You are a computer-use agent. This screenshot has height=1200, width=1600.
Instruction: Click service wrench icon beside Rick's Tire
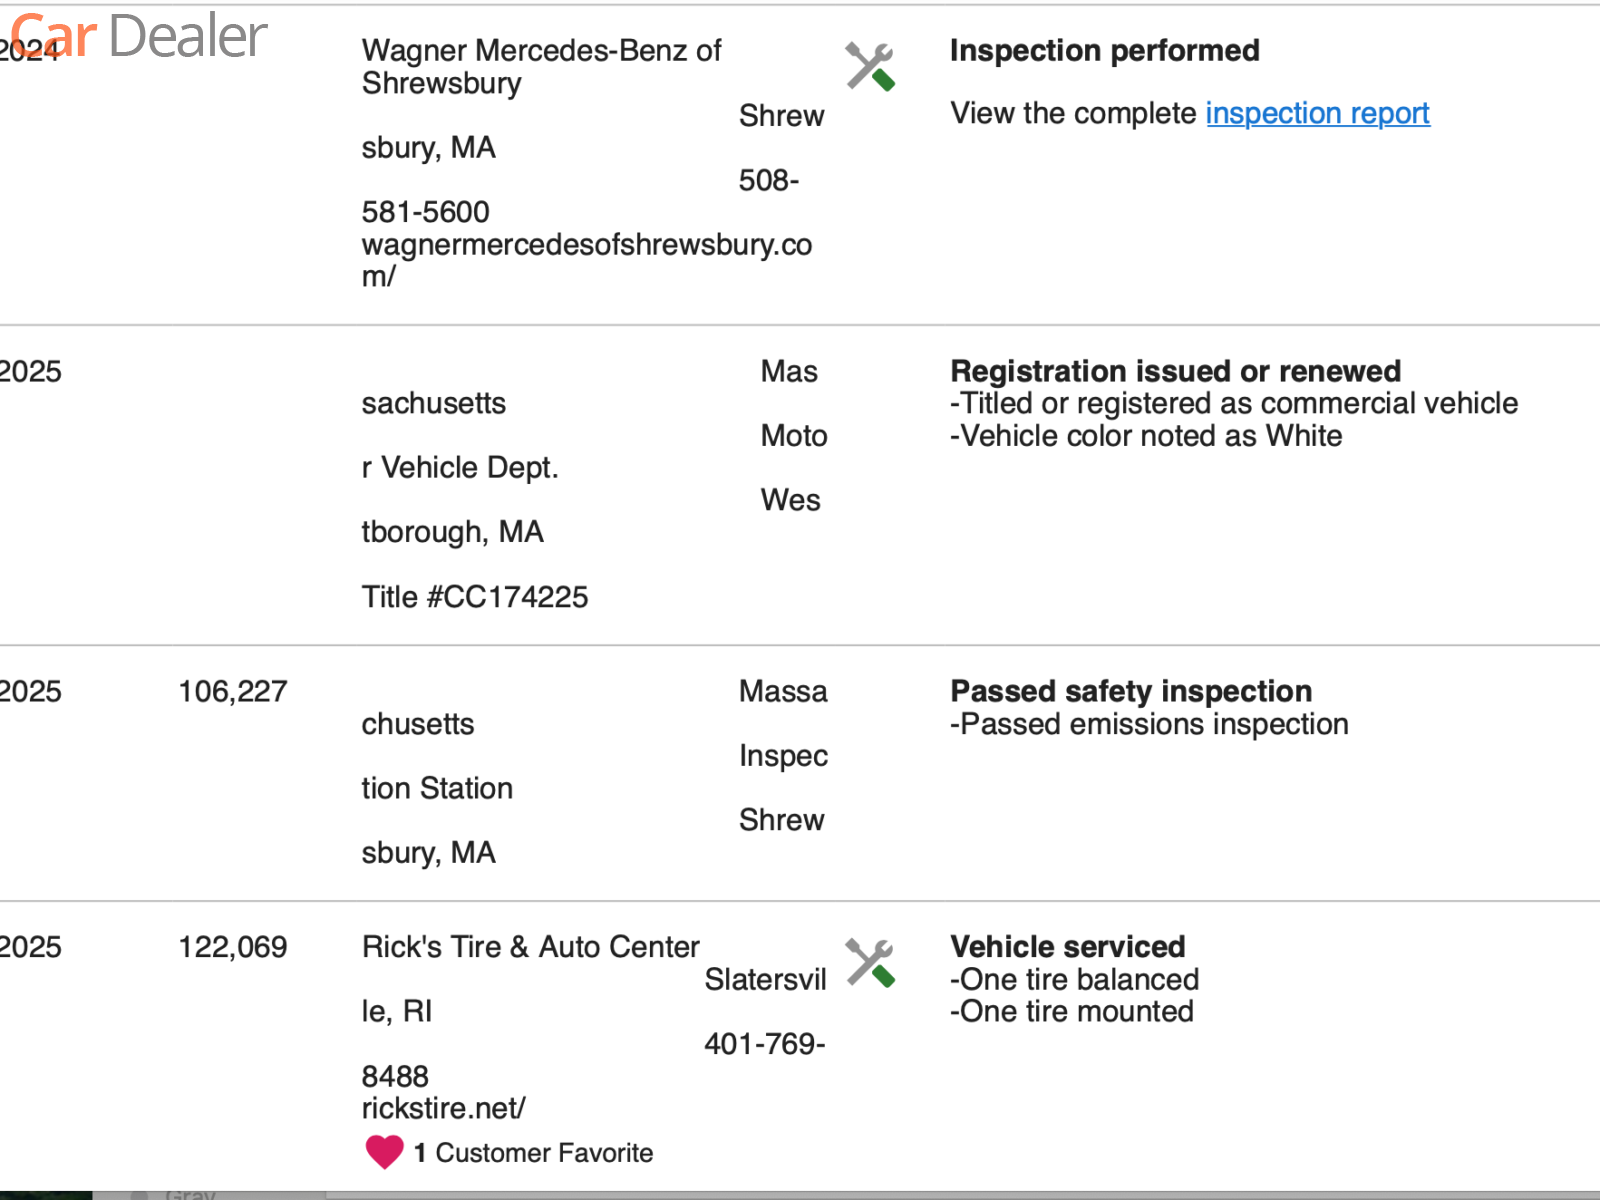click(870, 963)
